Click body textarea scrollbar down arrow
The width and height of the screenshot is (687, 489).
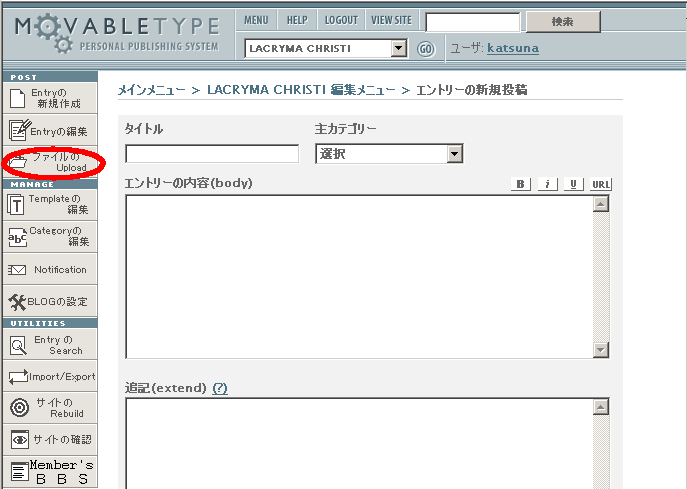coord(600,349)
